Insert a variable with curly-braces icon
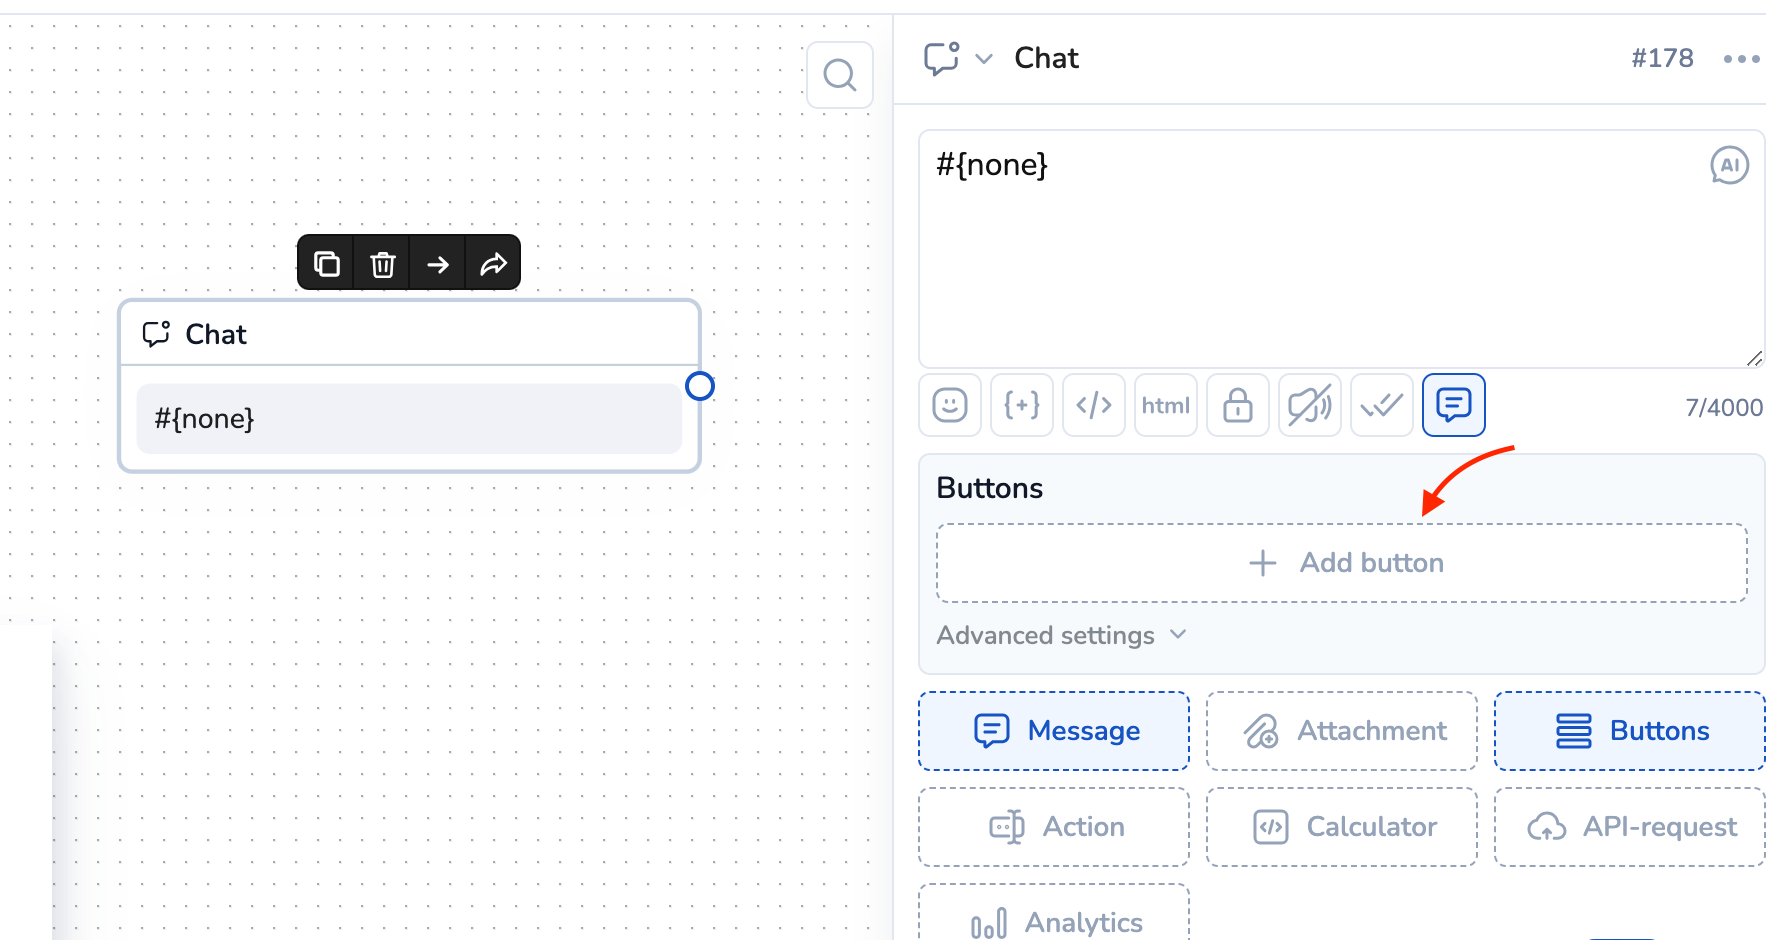Image resolution: width=1766 pixels, height=940 pixels. point(1022,405)
